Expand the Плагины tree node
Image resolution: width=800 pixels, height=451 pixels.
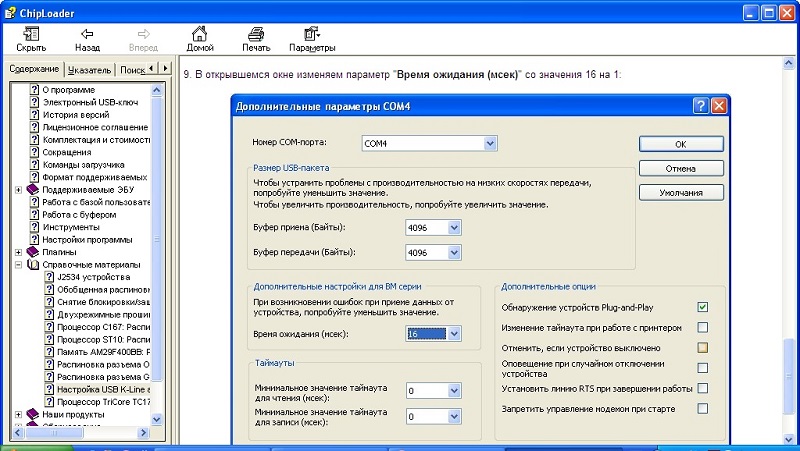pos(19,252)
